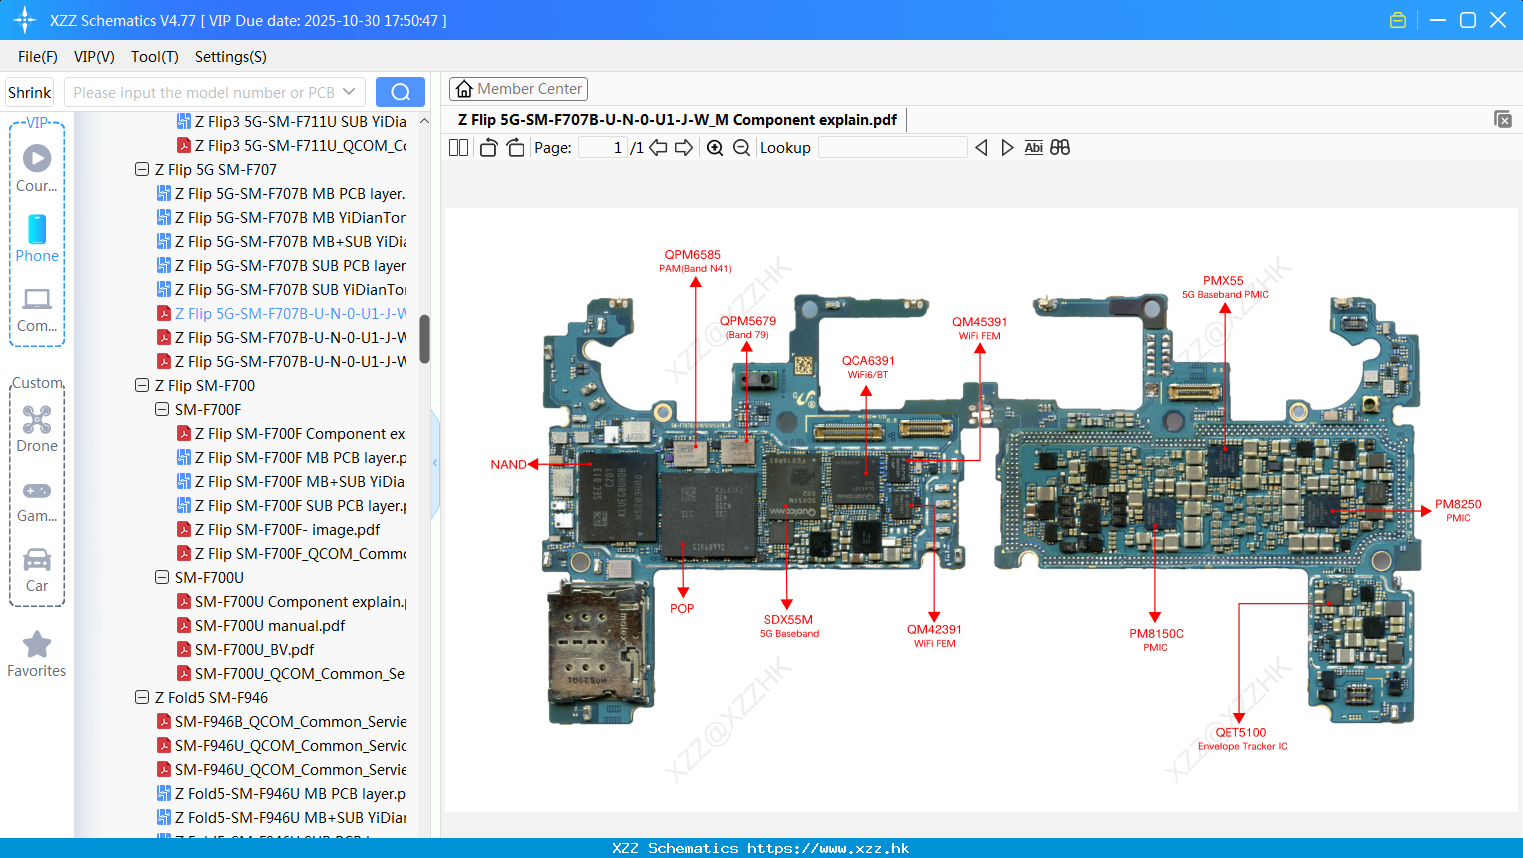Toggle the Abi match-text option
The height and width of the screenshot is (858, 1523).
(x=1033, y=147)
